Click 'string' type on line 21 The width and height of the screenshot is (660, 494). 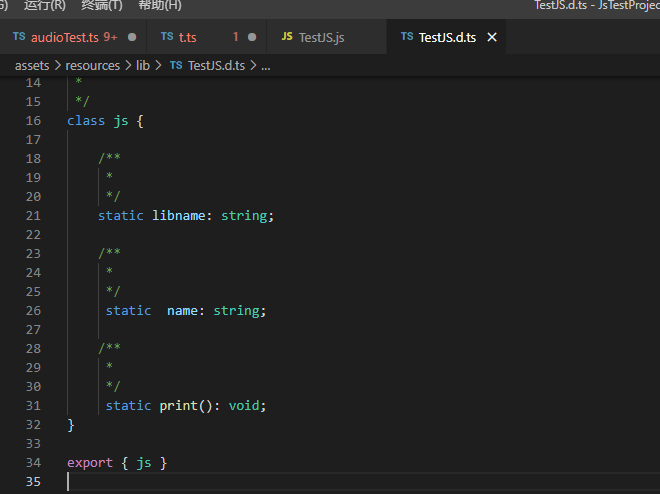point(244,216)
